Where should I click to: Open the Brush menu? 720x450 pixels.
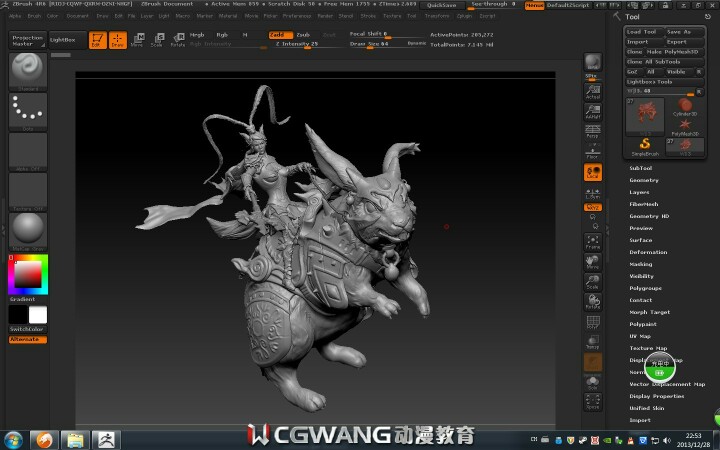tap(34, 16)
